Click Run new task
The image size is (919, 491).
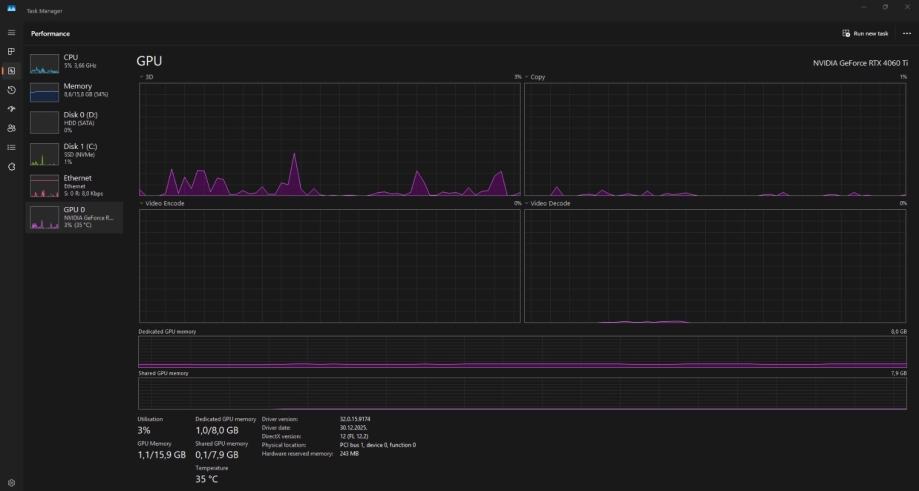pyautogui.click(x=865, y=33)
